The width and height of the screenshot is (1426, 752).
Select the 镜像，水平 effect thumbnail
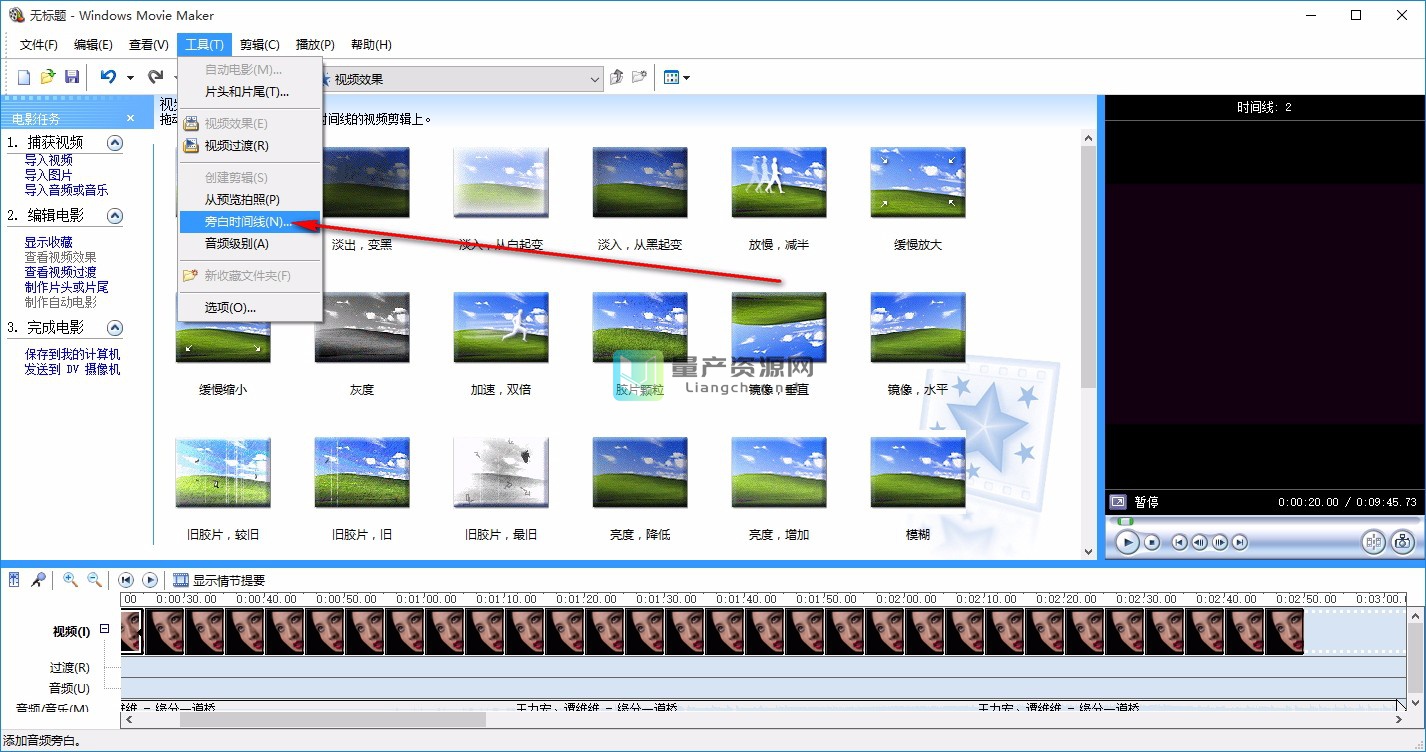click(x=918, y=328)
